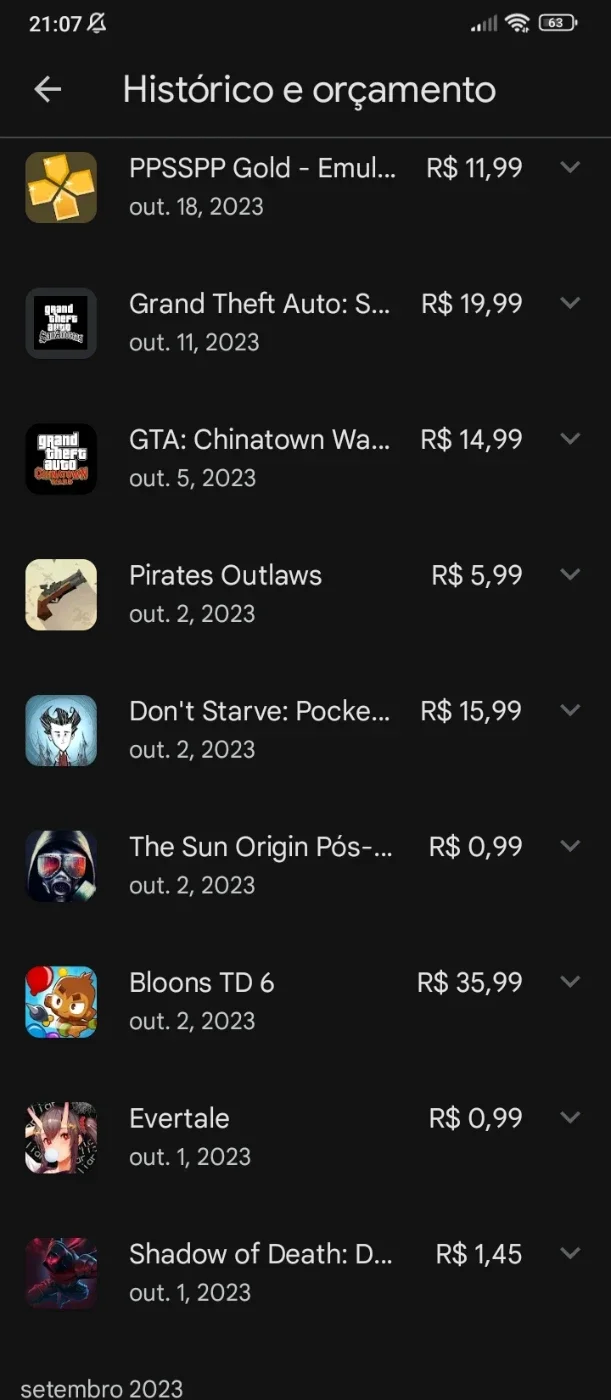Screen dimensions: 611x1400
Task: Tap the Wi-Fi status bar icon
Action: point(517,23)
